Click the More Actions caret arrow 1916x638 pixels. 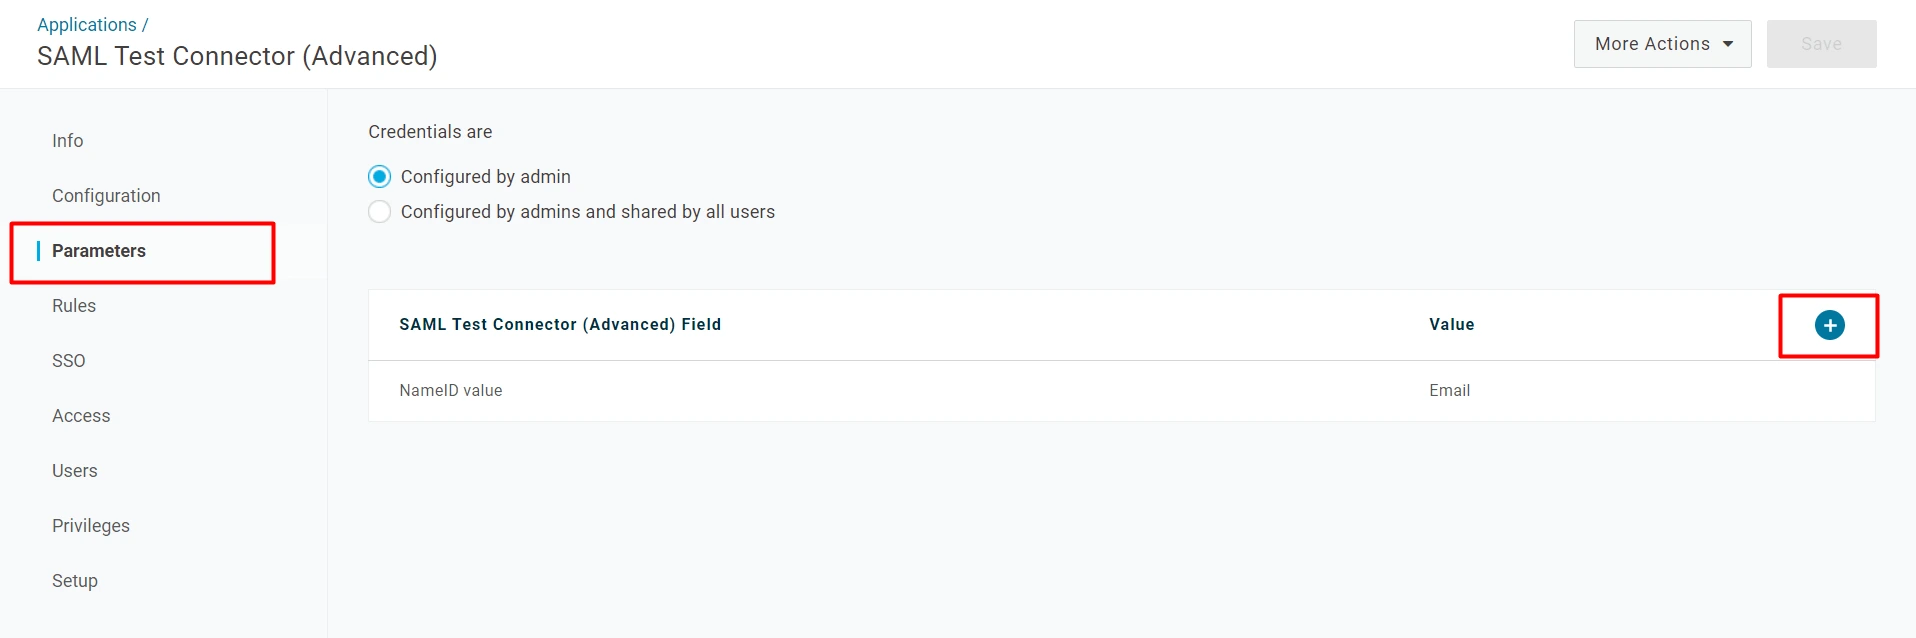1728,44
